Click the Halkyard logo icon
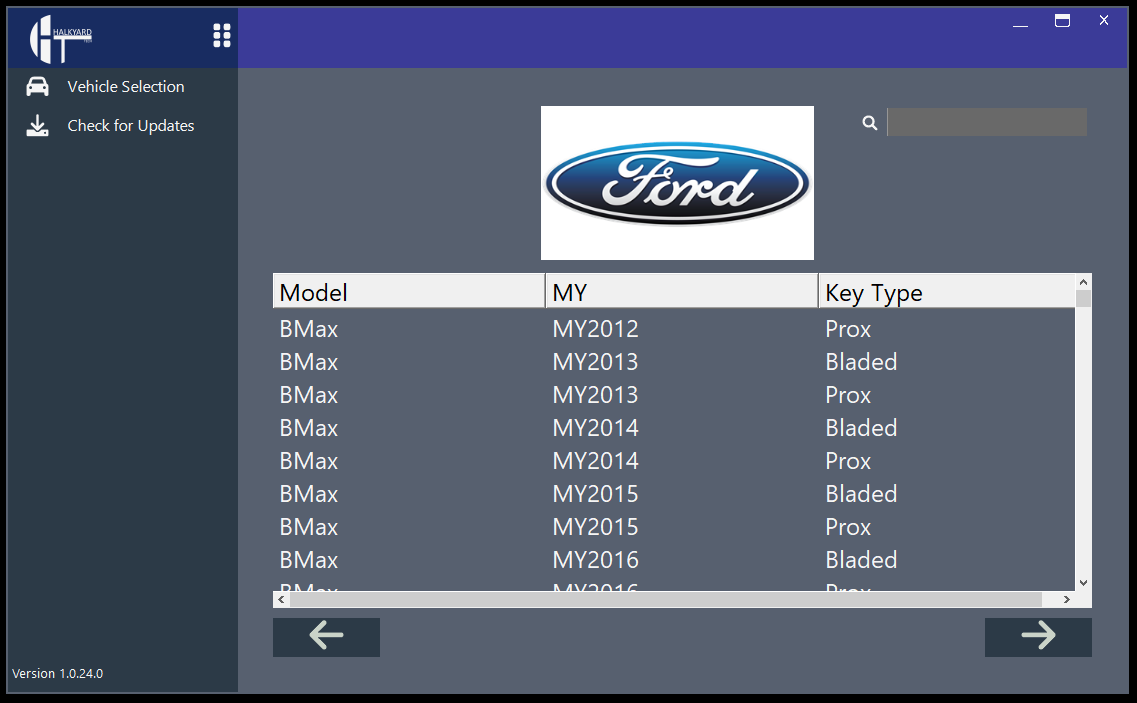Image resolution: width=1137 pixels, height=703 pixels. 60,38
